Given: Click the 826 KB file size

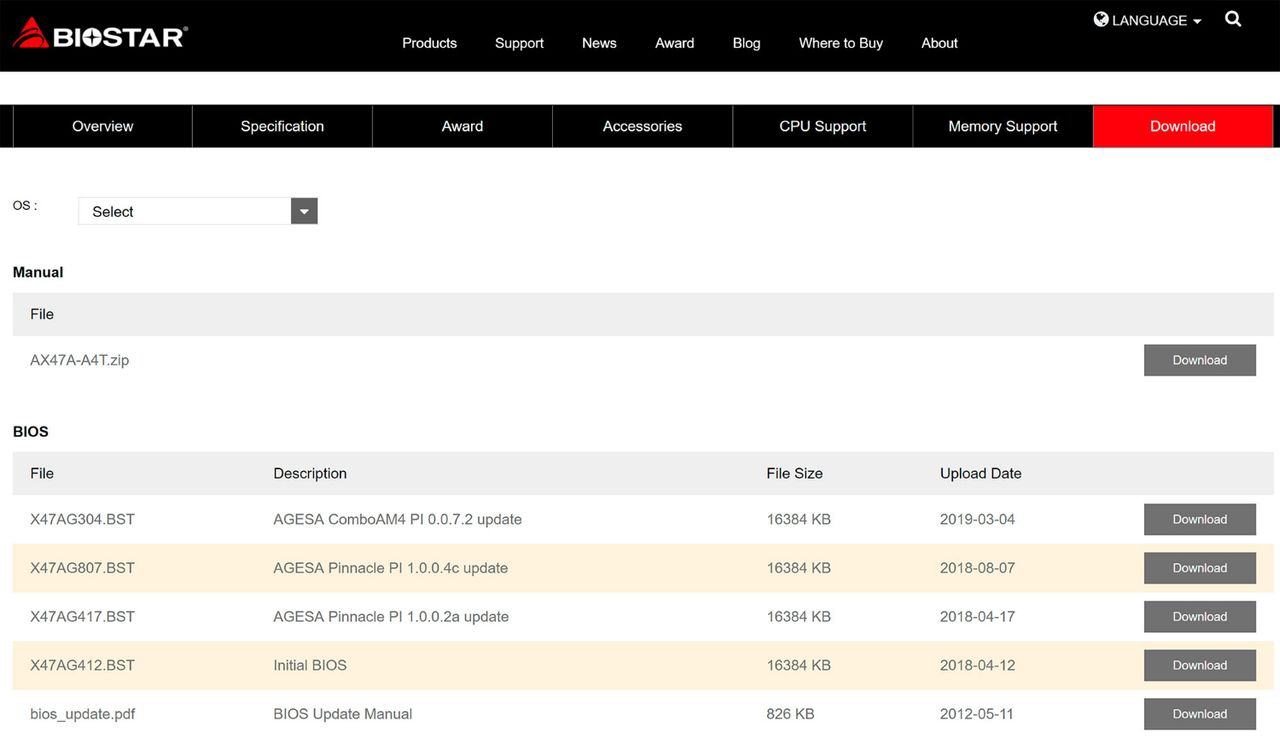Looking at the screenshot, I should [790, 714].
